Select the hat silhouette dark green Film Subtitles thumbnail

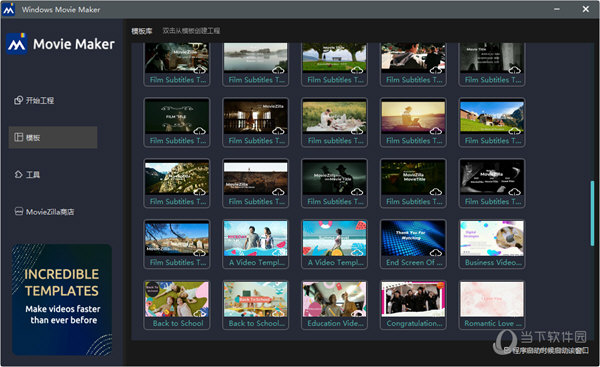(x=334, y=178)
